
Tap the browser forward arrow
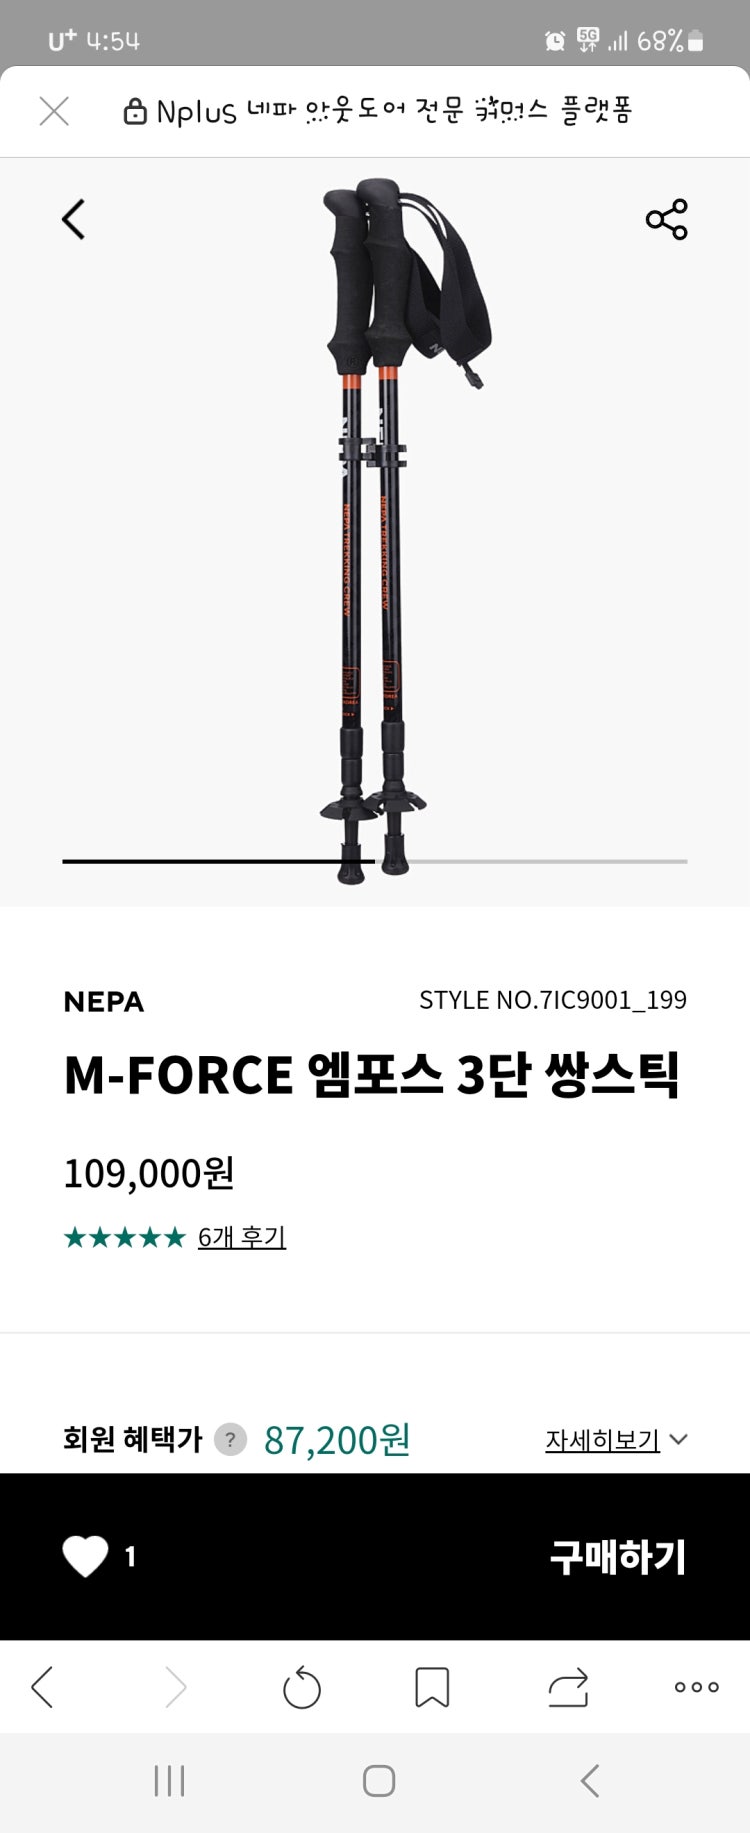tap(176, 1687)
